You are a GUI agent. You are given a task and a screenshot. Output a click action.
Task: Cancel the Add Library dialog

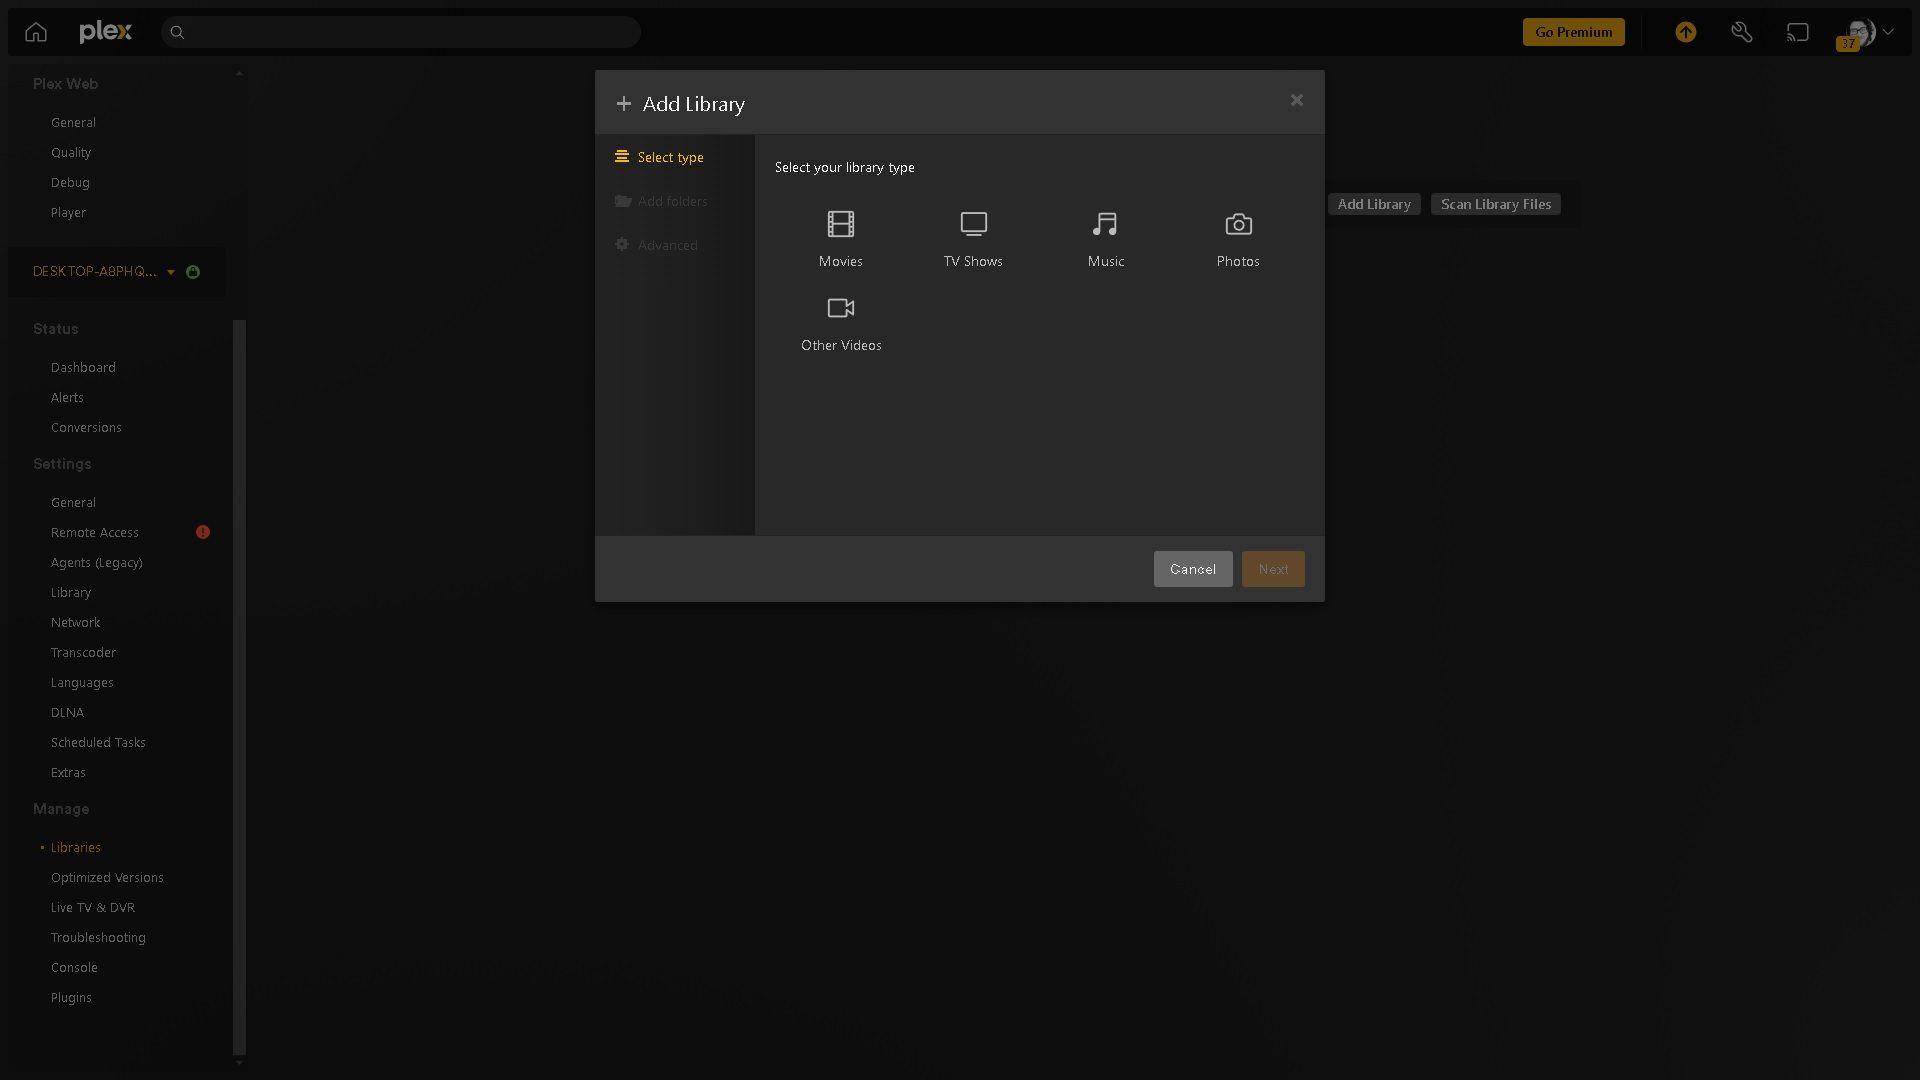point(1193,569)
